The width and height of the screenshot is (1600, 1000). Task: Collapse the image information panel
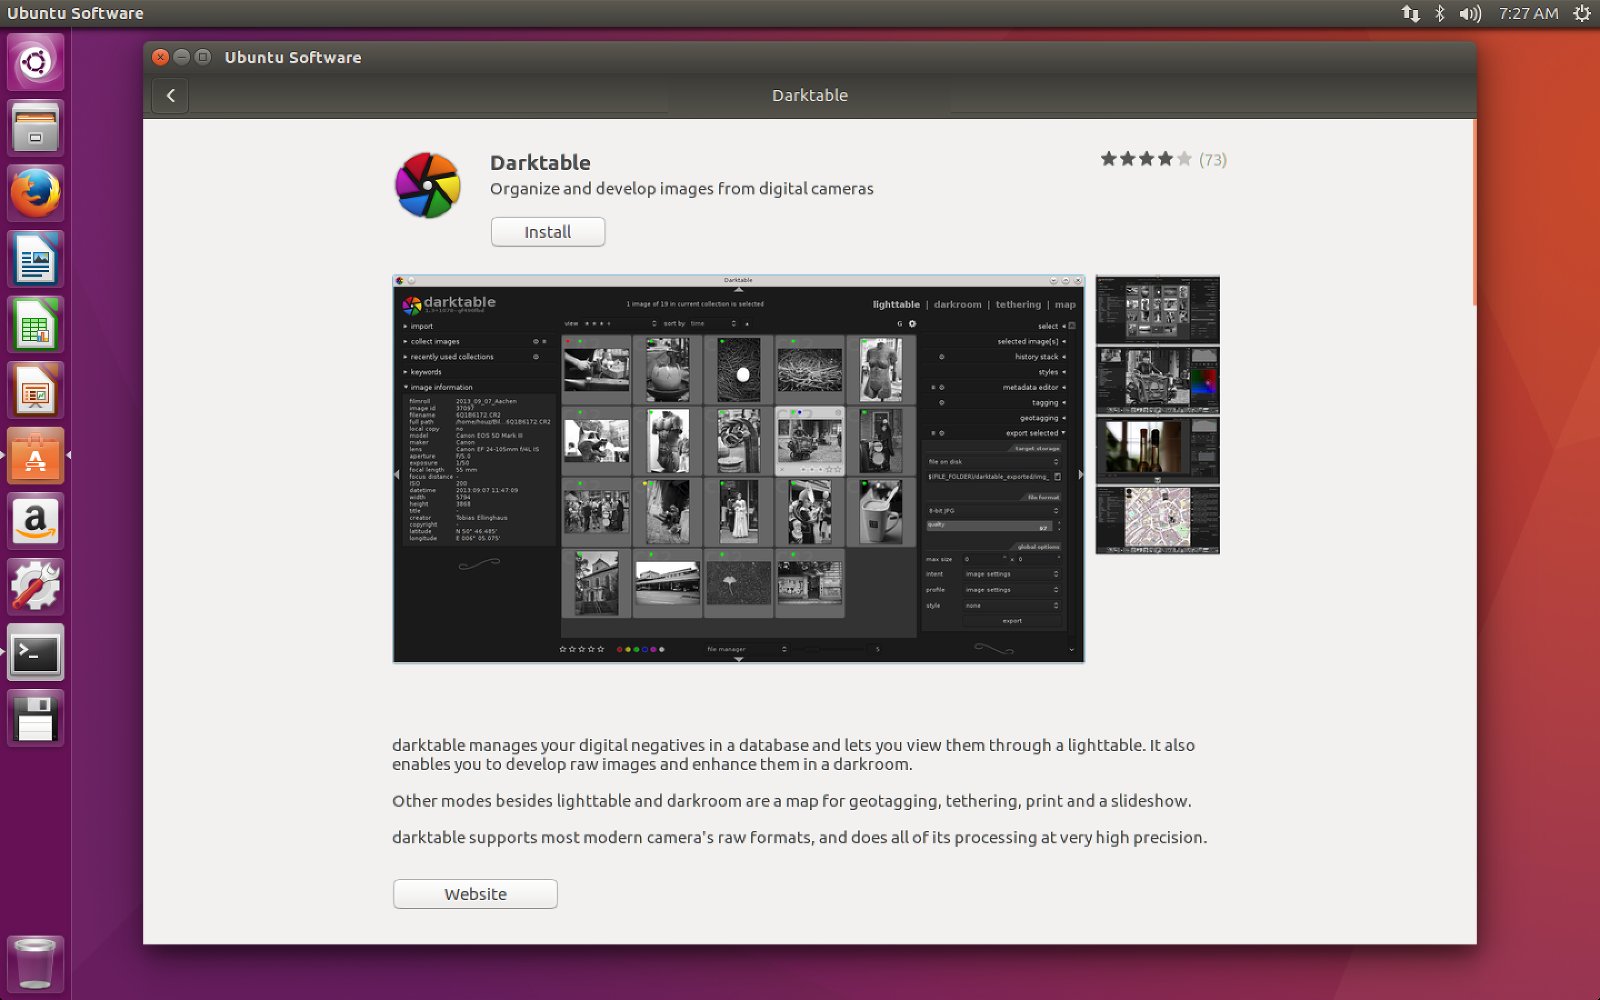click(x=442, y=387)
